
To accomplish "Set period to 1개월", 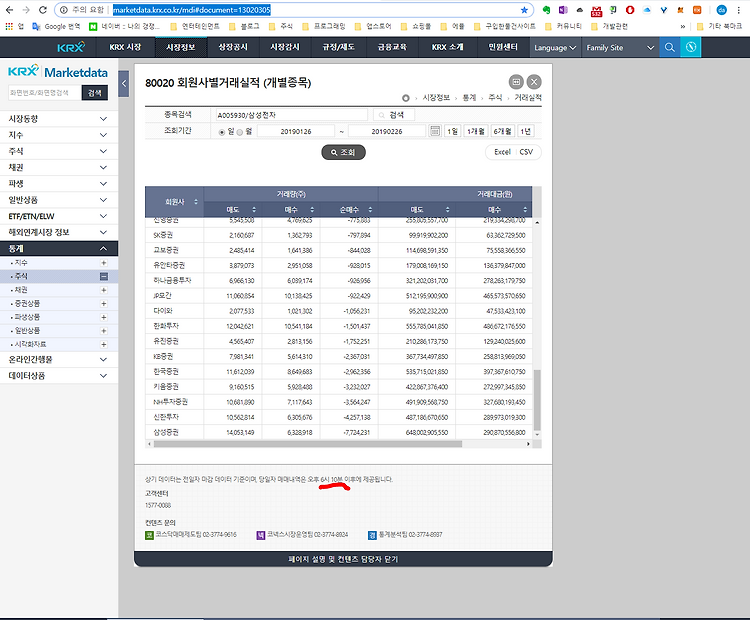I will (x=475, y=131).
